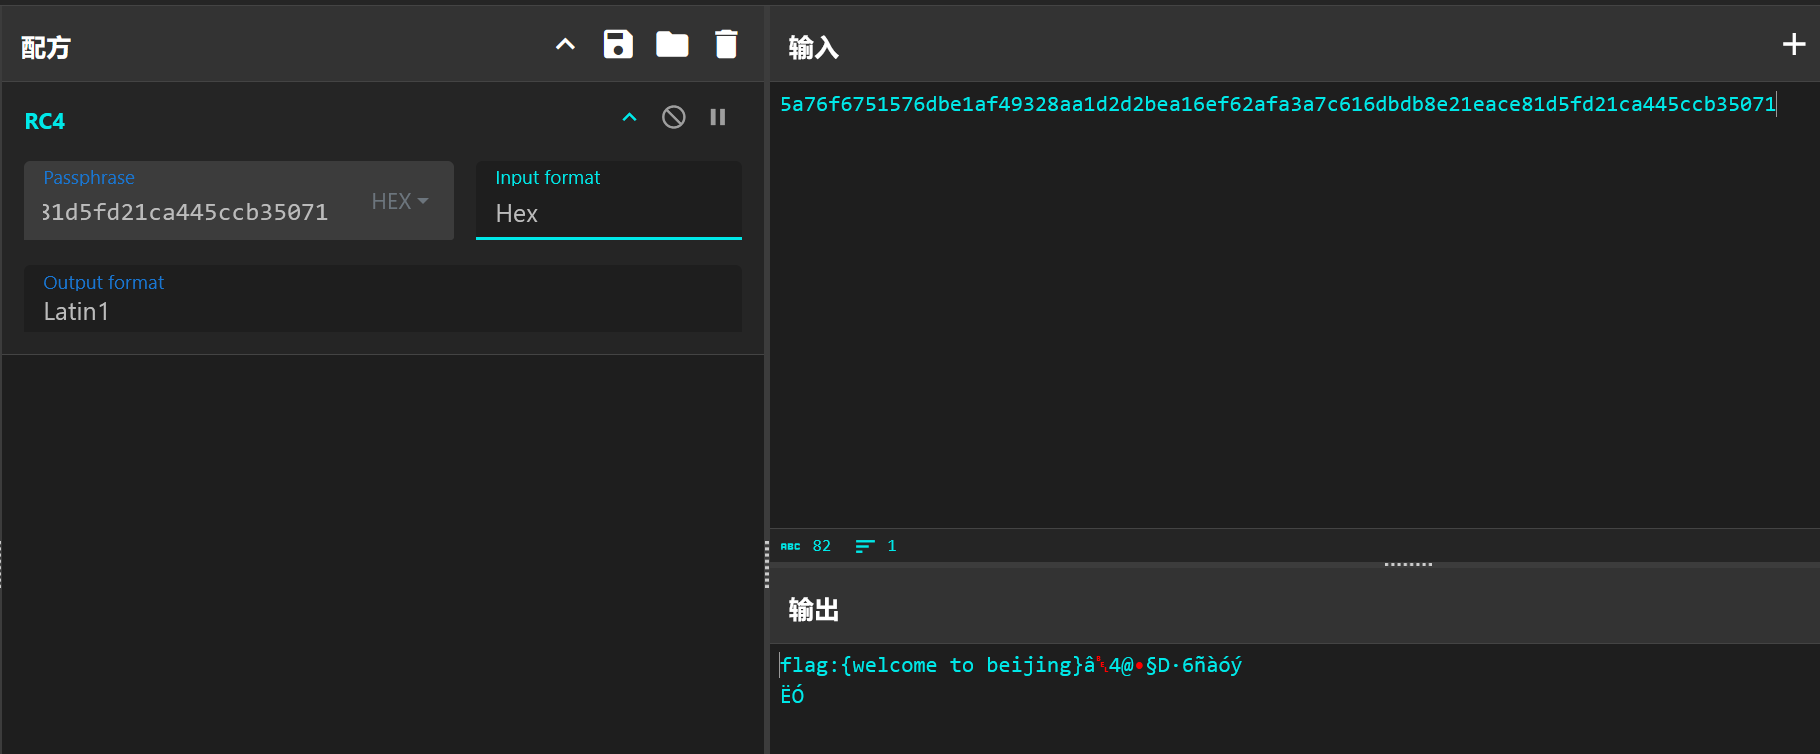Collapse the RC4 operation arguments
The height and width of the screenshot is (754, 1820).
coord(629,118)
